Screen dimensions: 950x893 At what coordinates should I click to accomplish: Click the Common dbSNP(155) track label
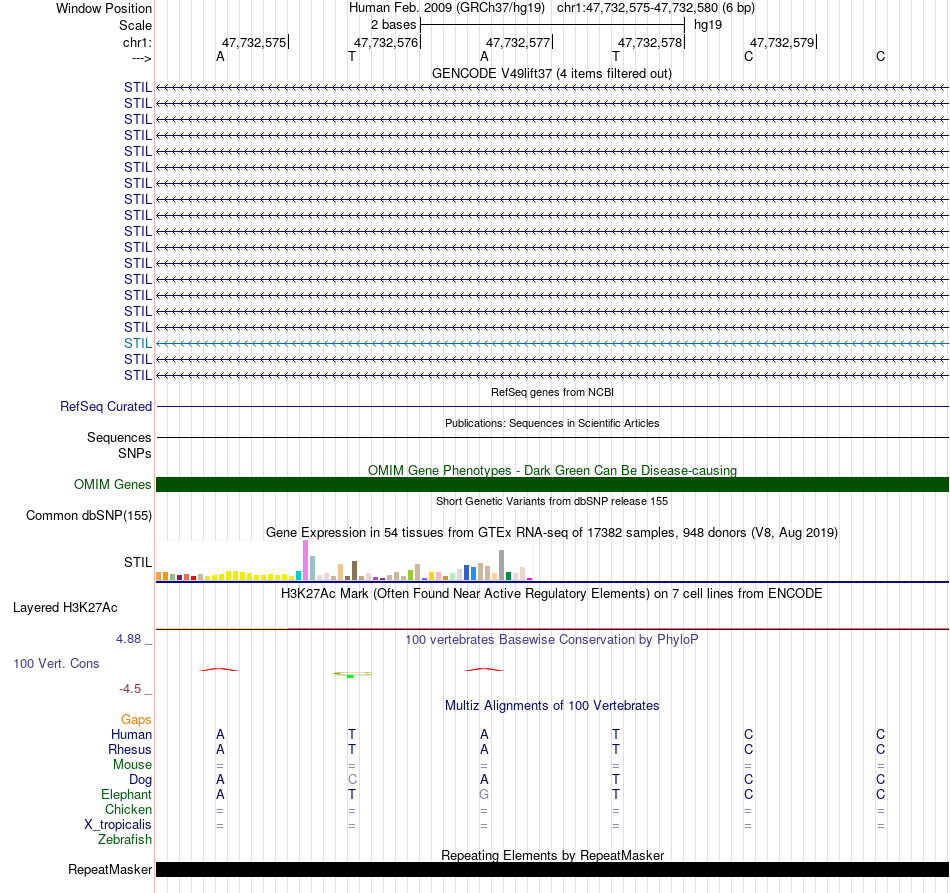(x=88, y=516)
